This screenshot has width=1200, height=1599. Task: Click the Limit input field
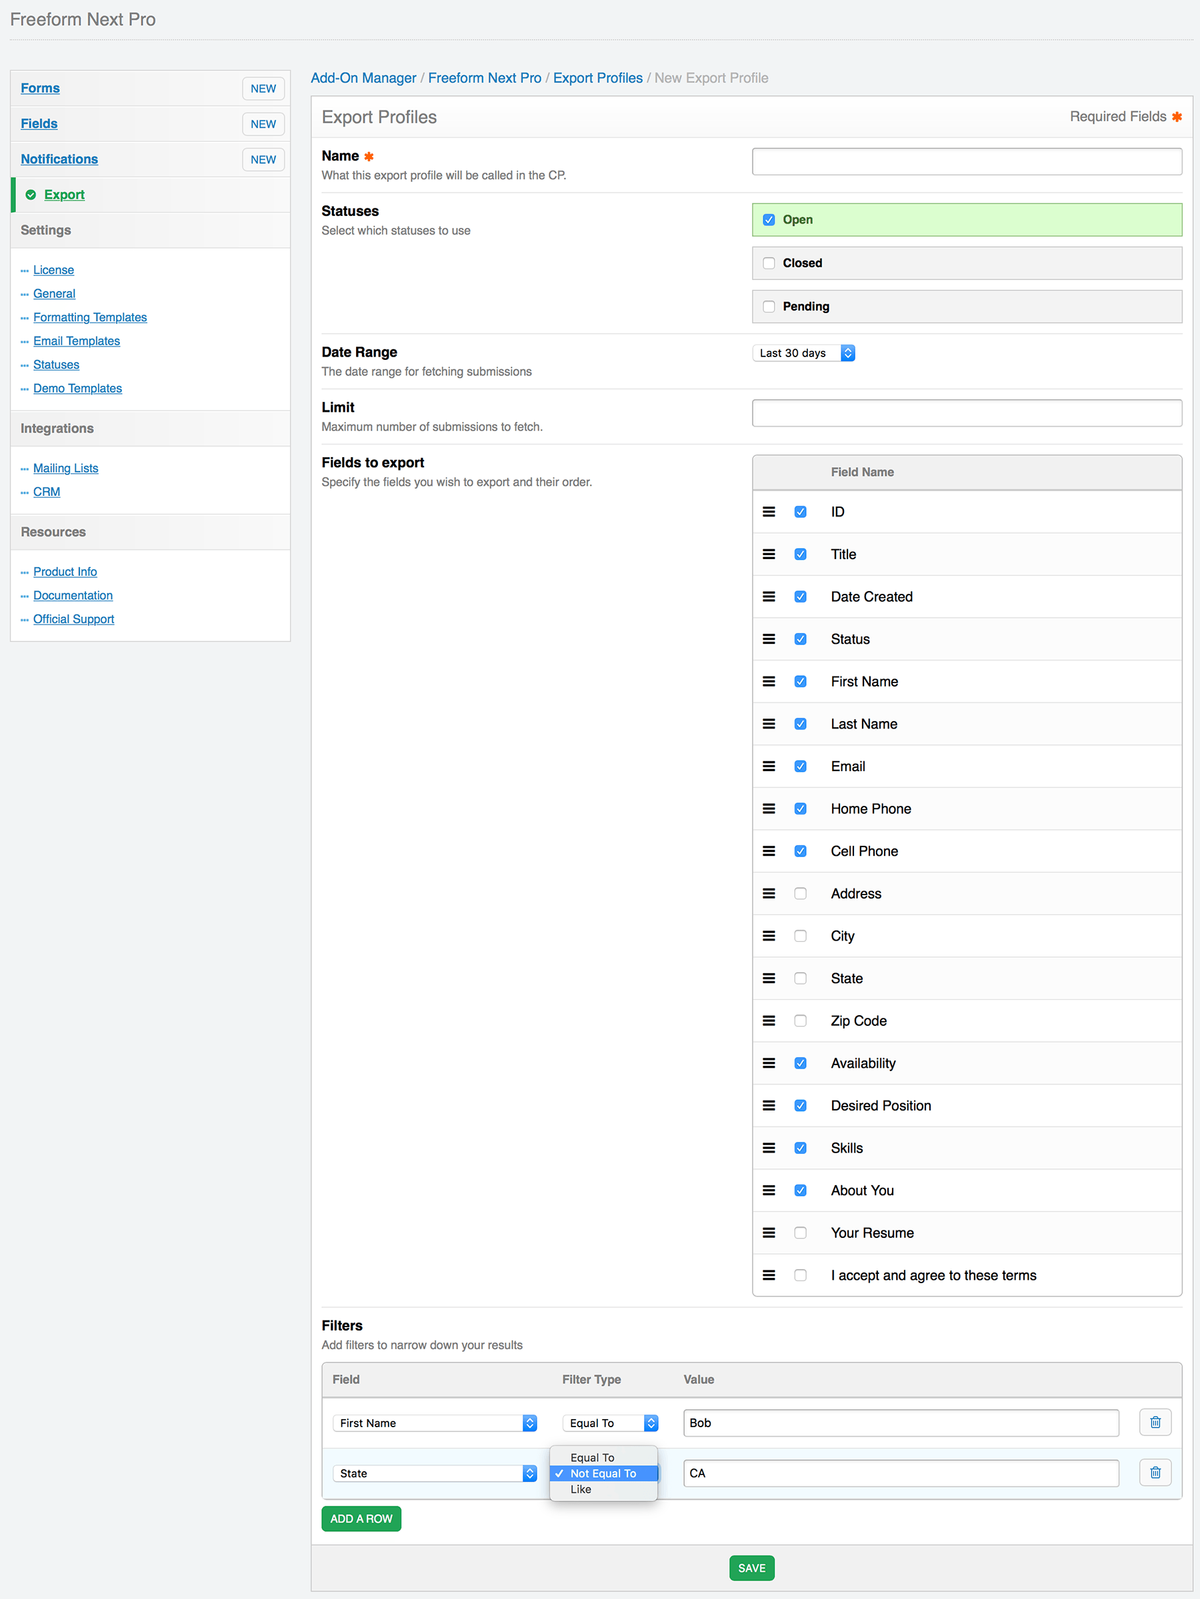[x=967, y=413]
